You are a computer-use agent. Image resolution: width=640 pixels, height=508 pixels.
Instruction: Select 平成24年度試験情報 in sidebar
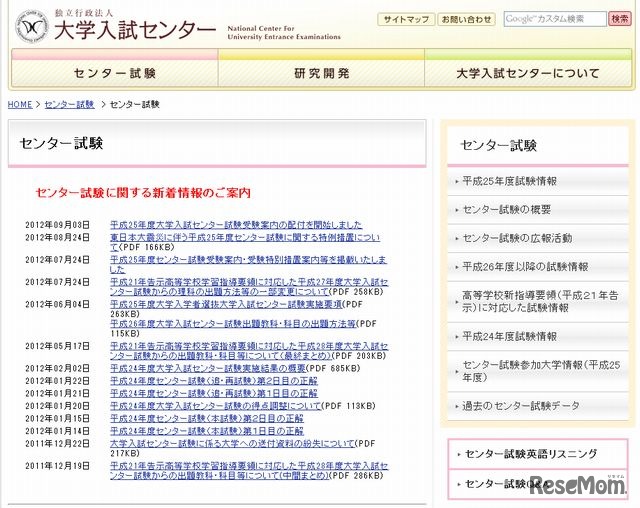[538, 337]
